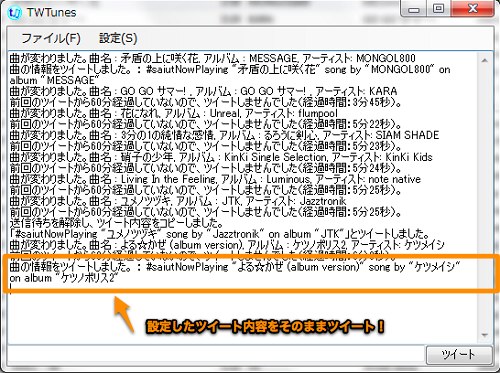
Task: Open the ファイル(F) menu
Action: click(x=51, y=38)
